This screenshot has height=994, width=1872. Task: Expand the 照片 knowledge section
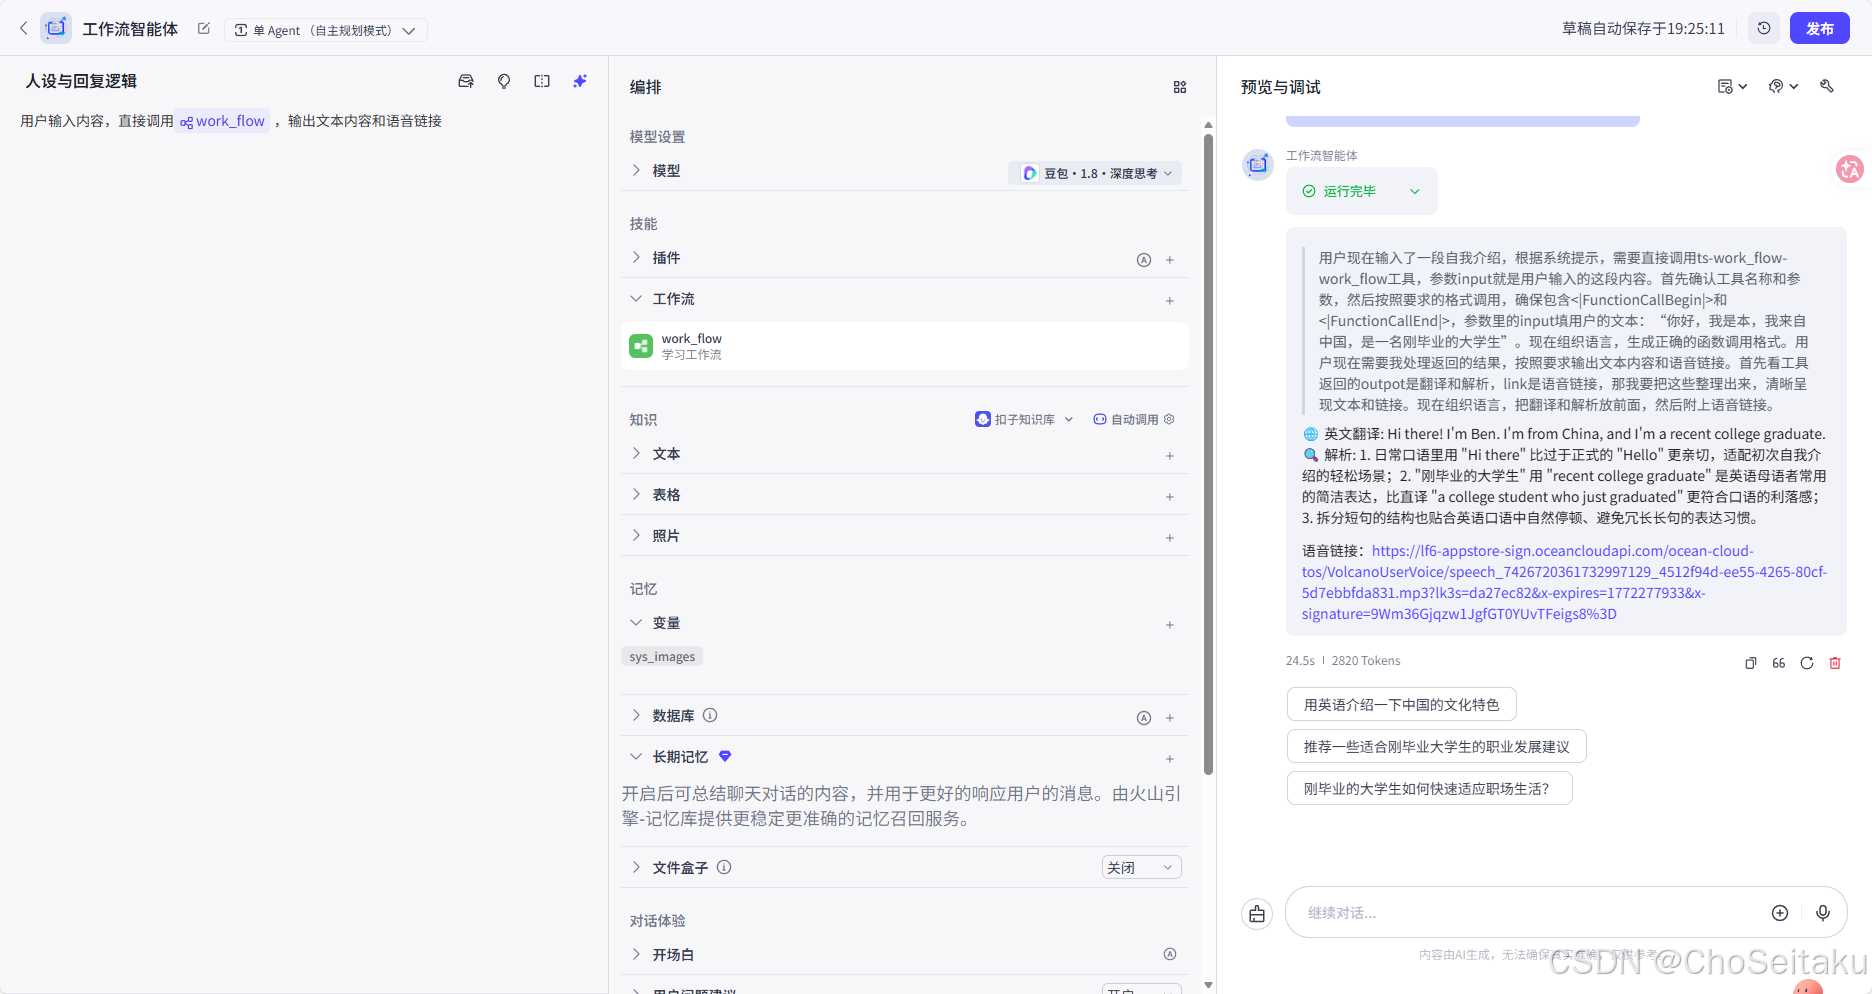(636, 536)
